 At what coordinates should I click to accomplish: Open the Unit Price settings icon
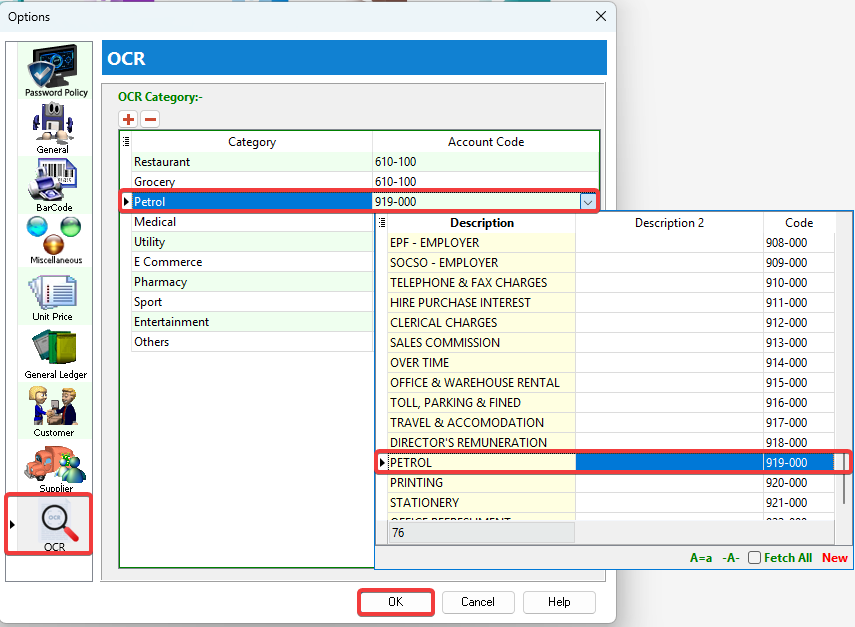pos(53,297)
